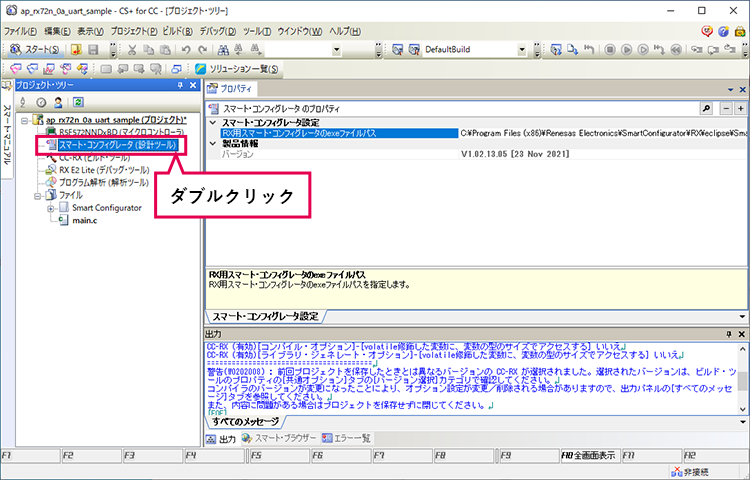This screenshot has height=480, width=750.
Task: Click the undo arrow icon
Action: [x=186, y=49]
